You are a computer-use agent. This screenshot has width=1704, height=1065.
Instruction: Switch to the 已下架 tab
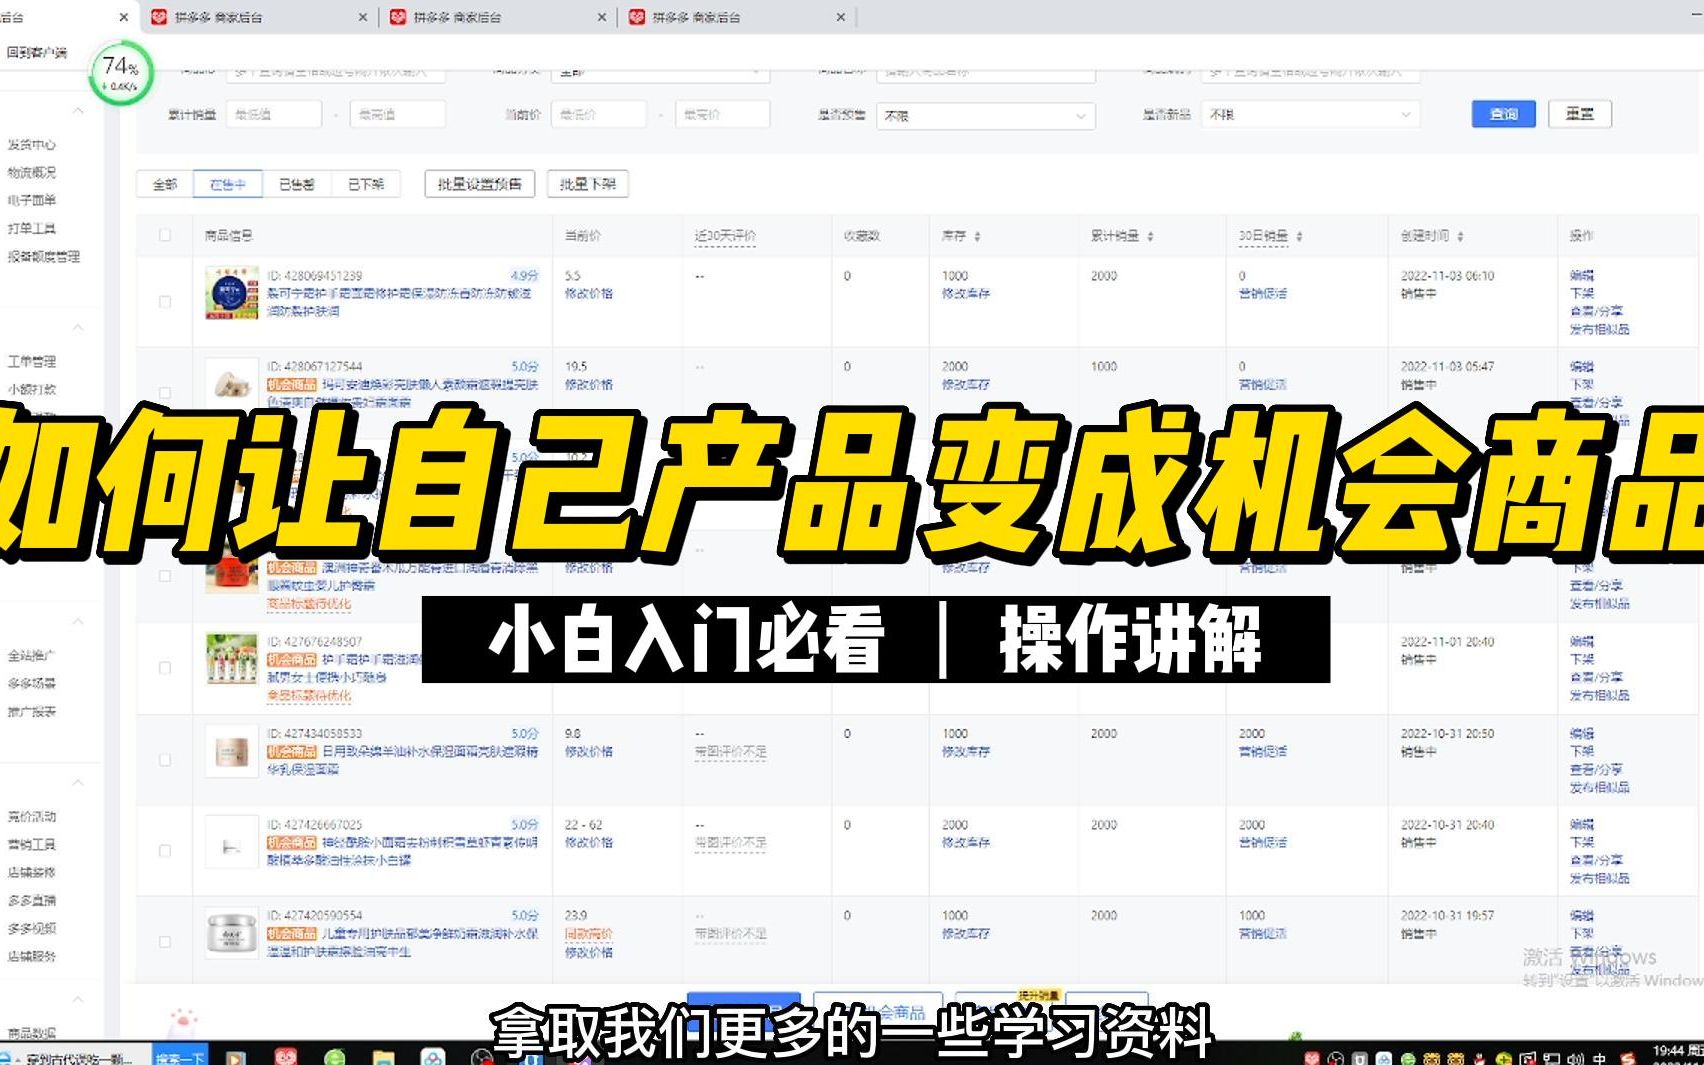(365, 184)
